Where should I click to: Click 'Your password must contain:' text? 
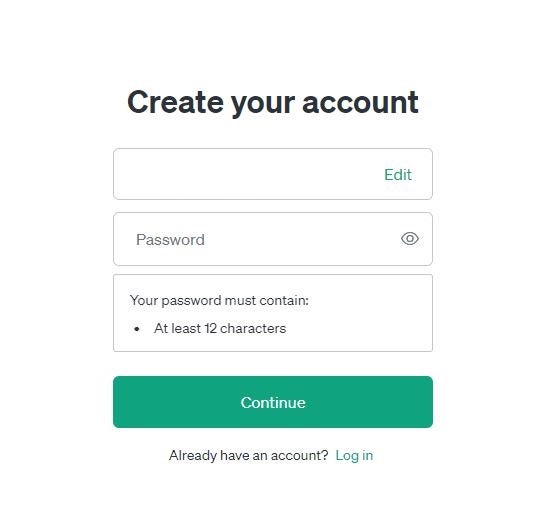point(219,301)
